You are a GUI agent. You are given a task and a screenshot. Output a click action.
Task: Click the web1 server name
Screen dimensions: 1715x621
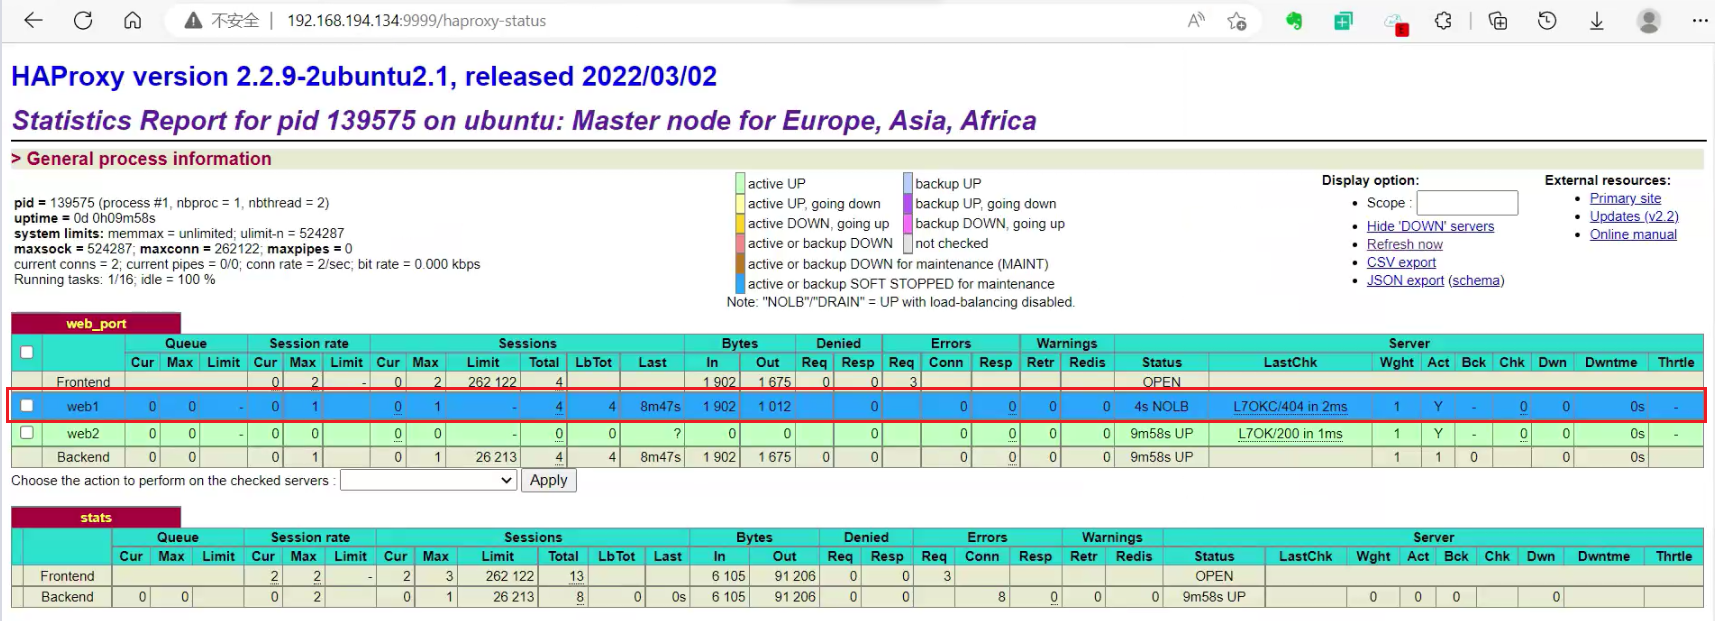pyautogui.click(x=83, y=407)
